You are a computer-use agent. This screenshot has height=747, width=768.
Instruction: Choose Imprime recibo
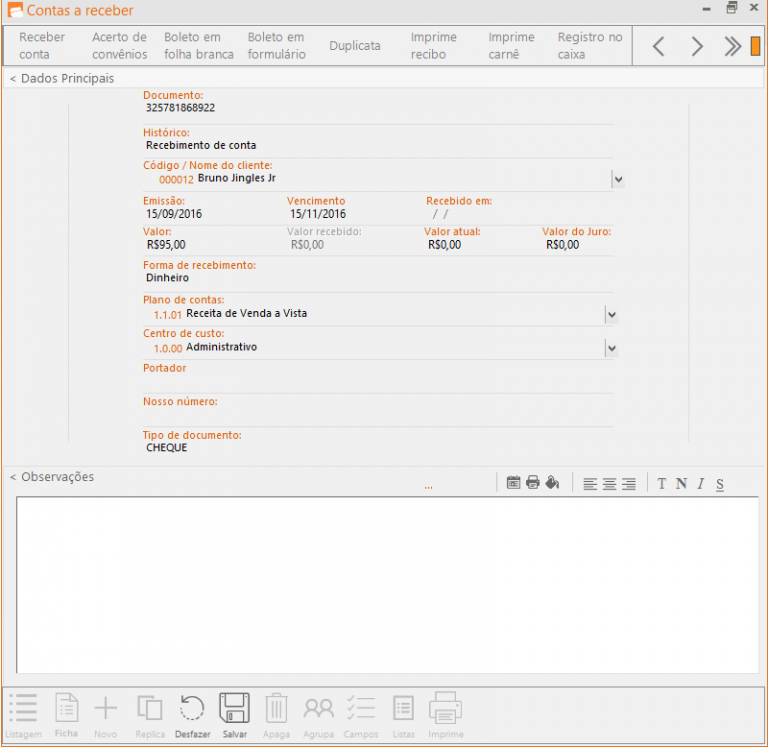433,46
